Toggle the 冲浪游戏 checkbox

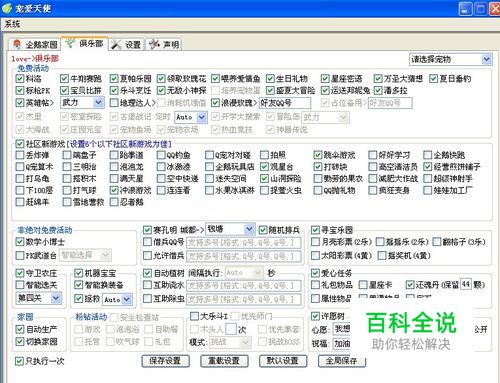click(x=114, y=190)
